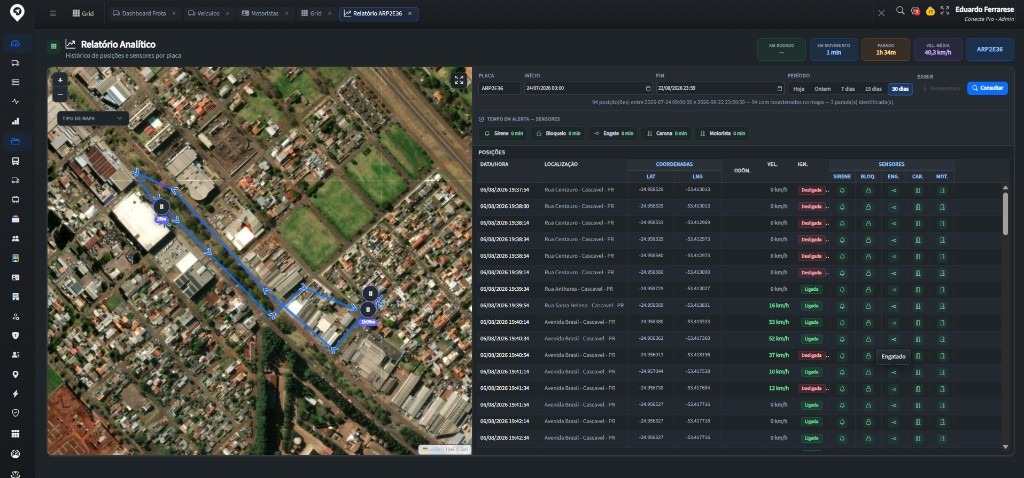Open the lightning bolt icon in sidebar
Screen dimensions: 1024x478
click(x=16, y=394)
